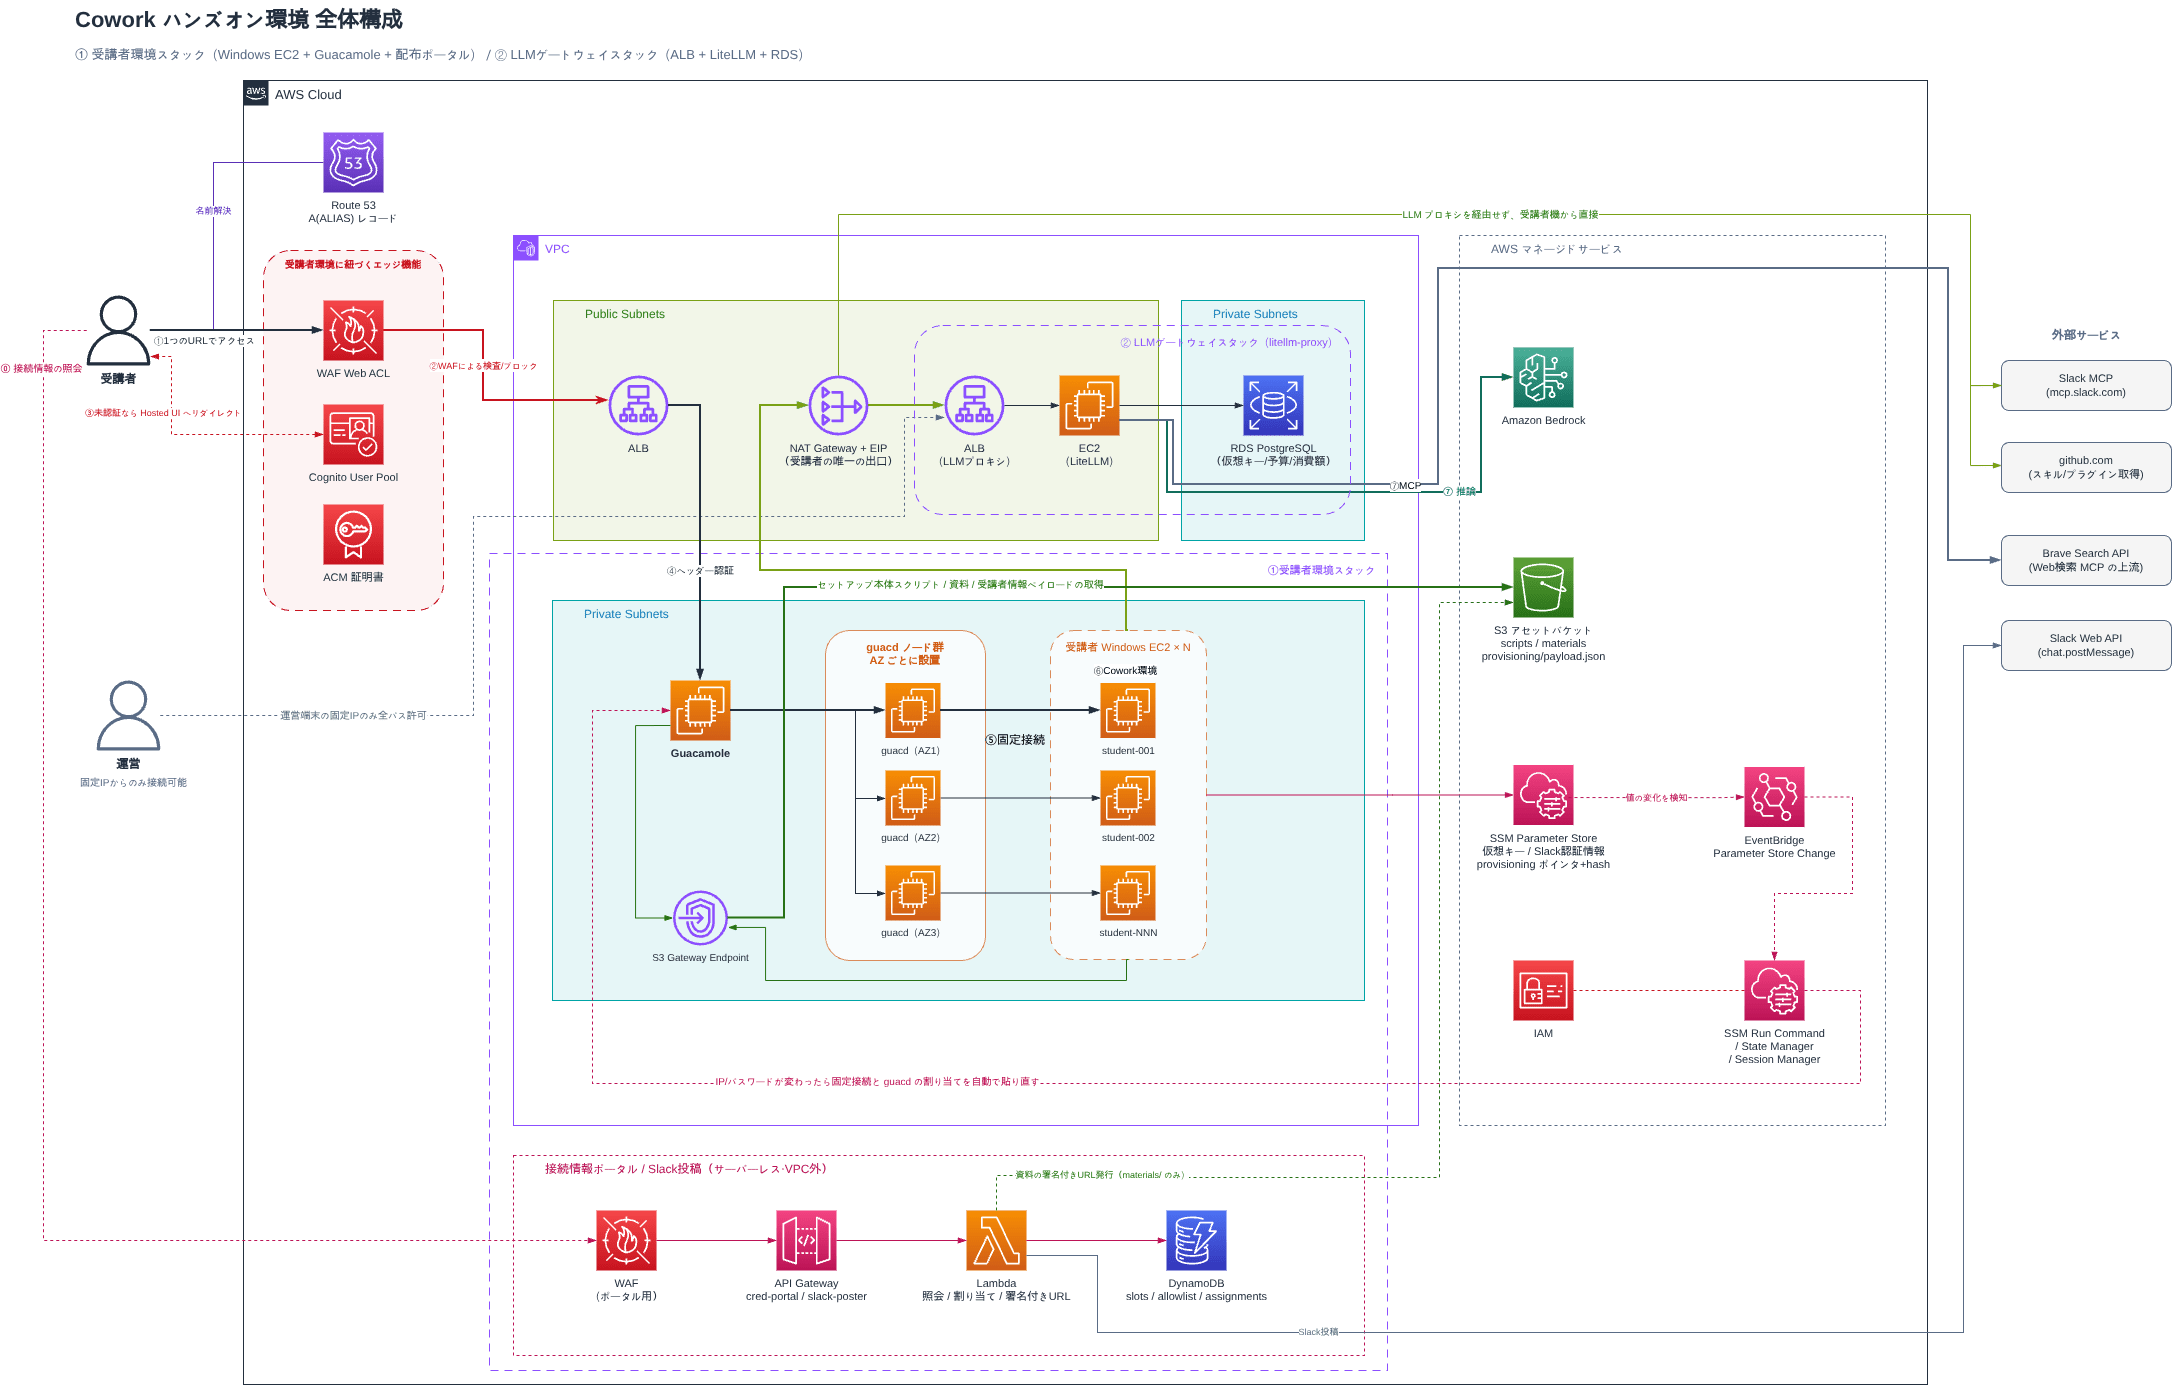The width and height of the screenshot is (2172, 1385).
Task: Click the github.com external service box
Action: point(2085,467)
